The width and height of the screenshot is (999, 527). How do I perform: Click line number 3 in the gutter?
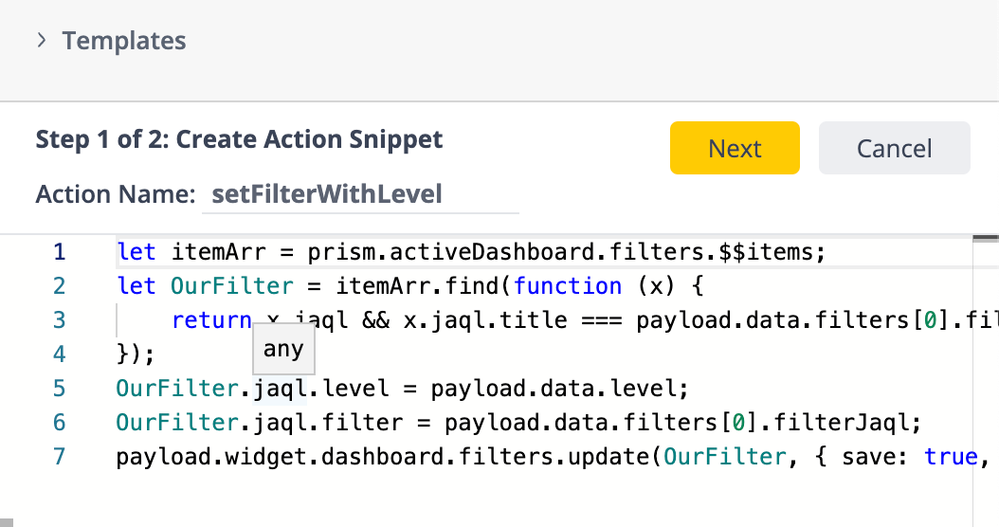pos(59,320)
